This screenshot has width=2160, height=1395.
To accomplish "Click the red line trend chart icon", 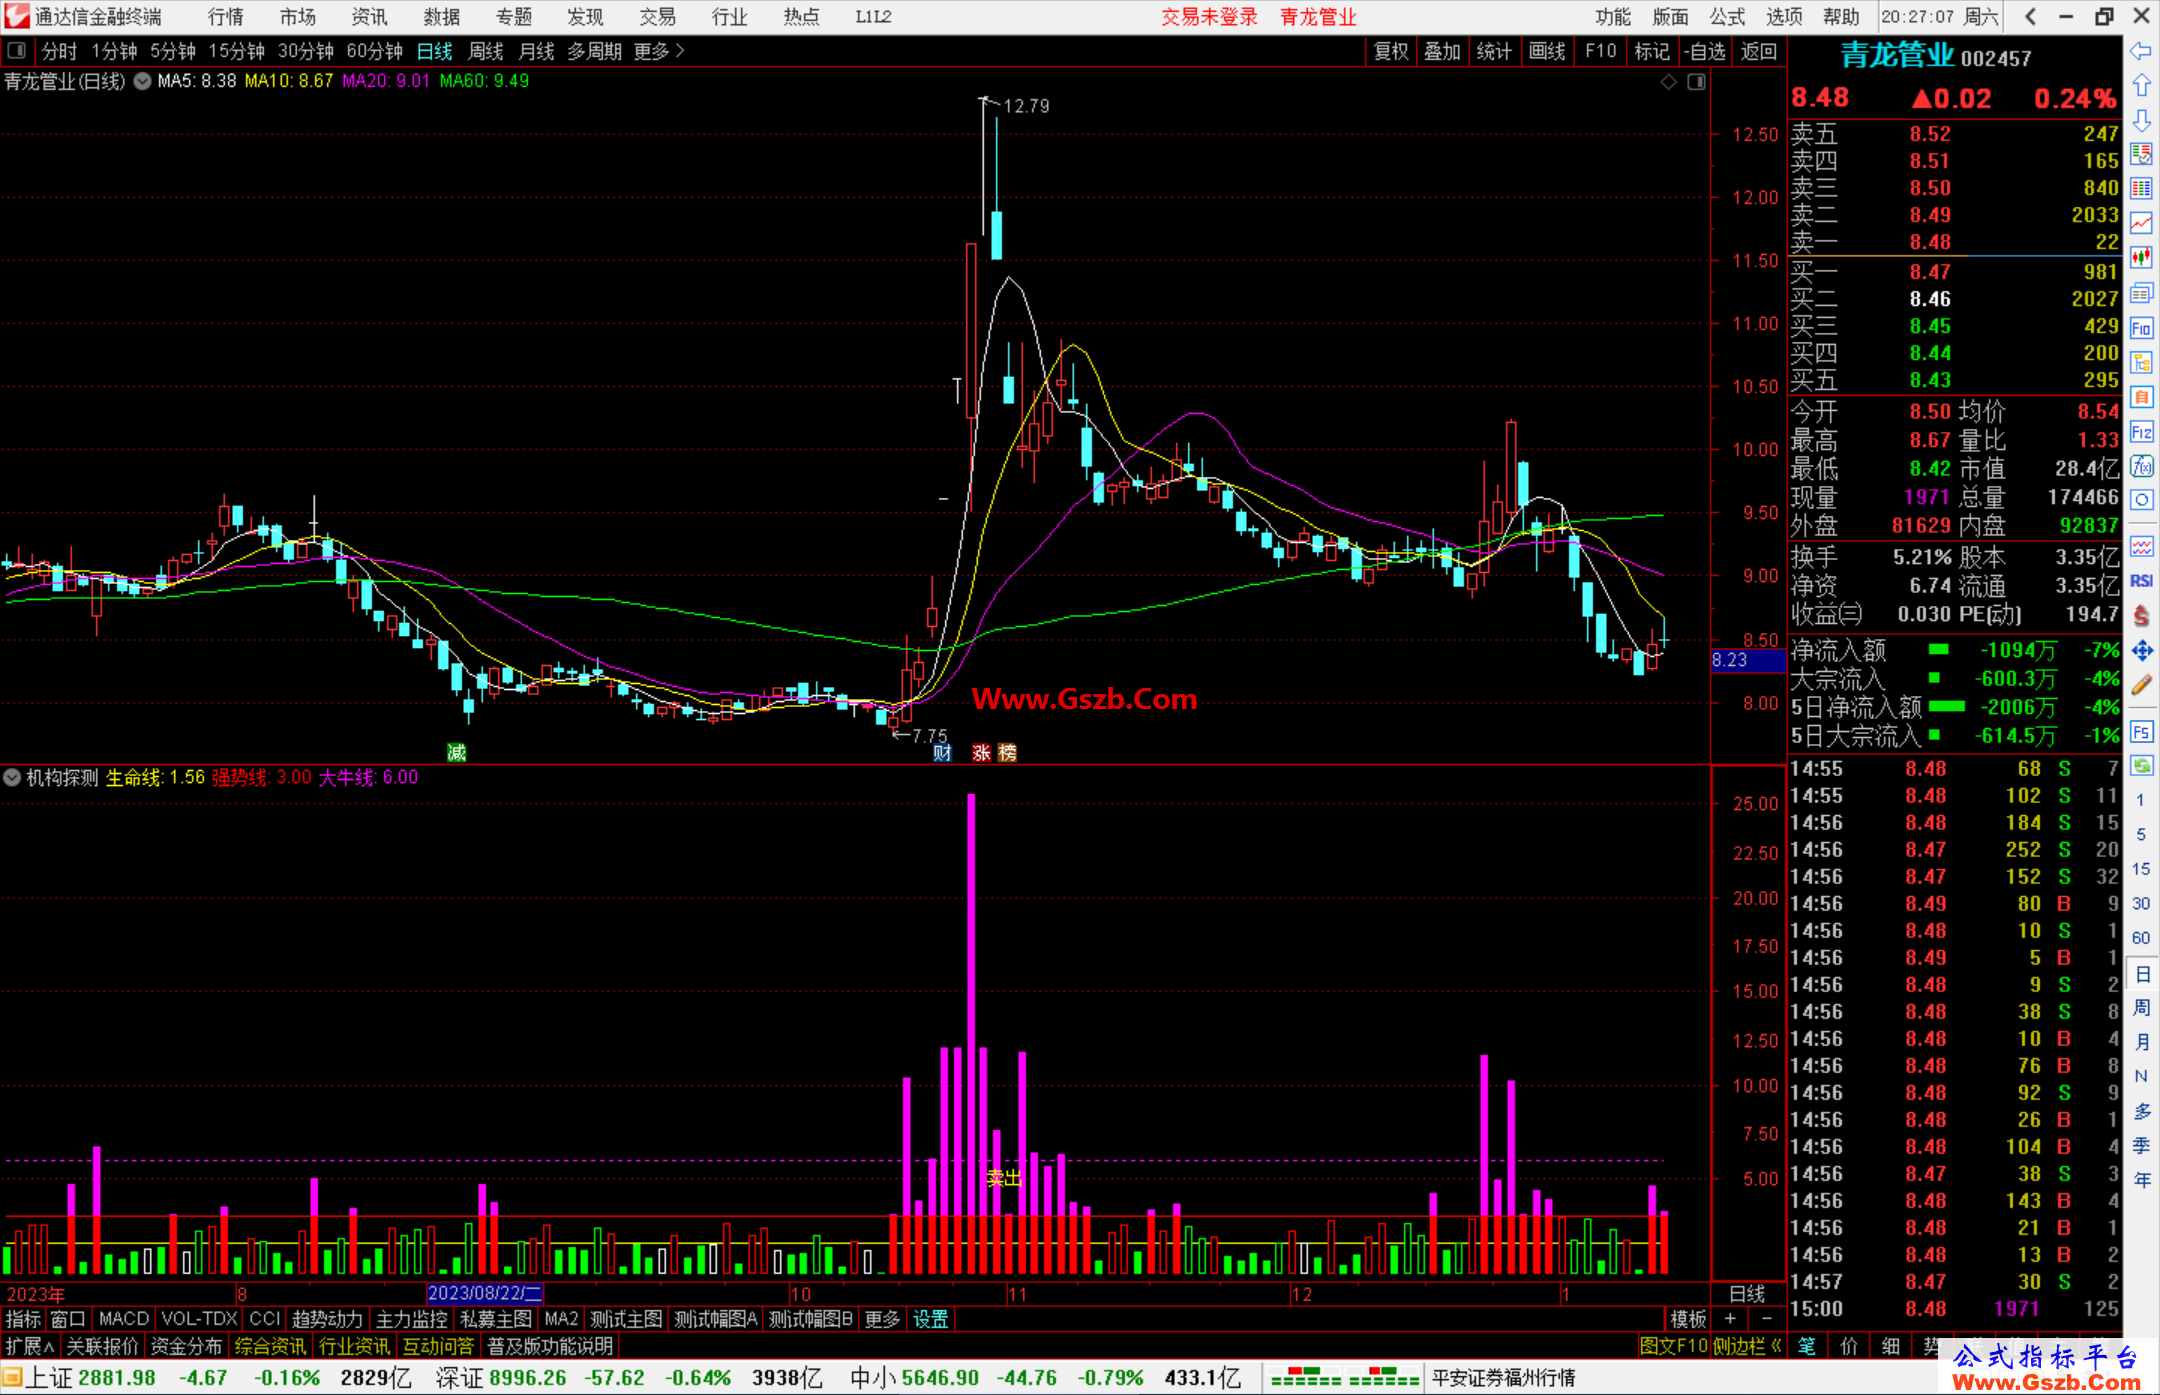I will pos(2141,222).
